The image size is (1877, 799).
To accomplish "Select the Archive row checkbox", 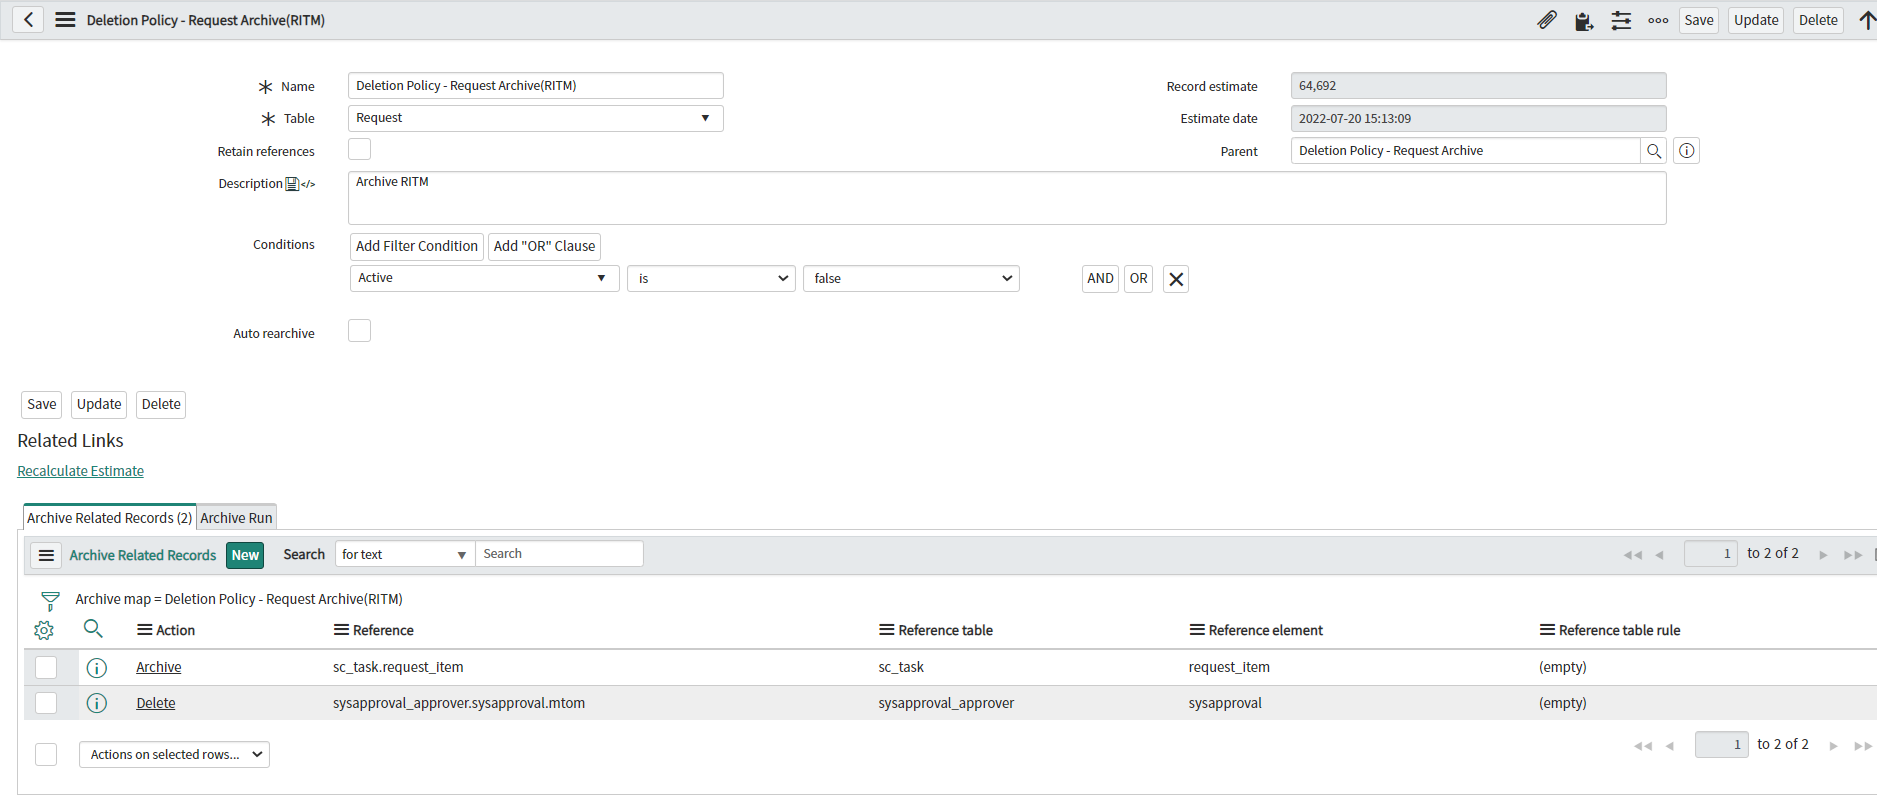I will click(x=46, y=668).
